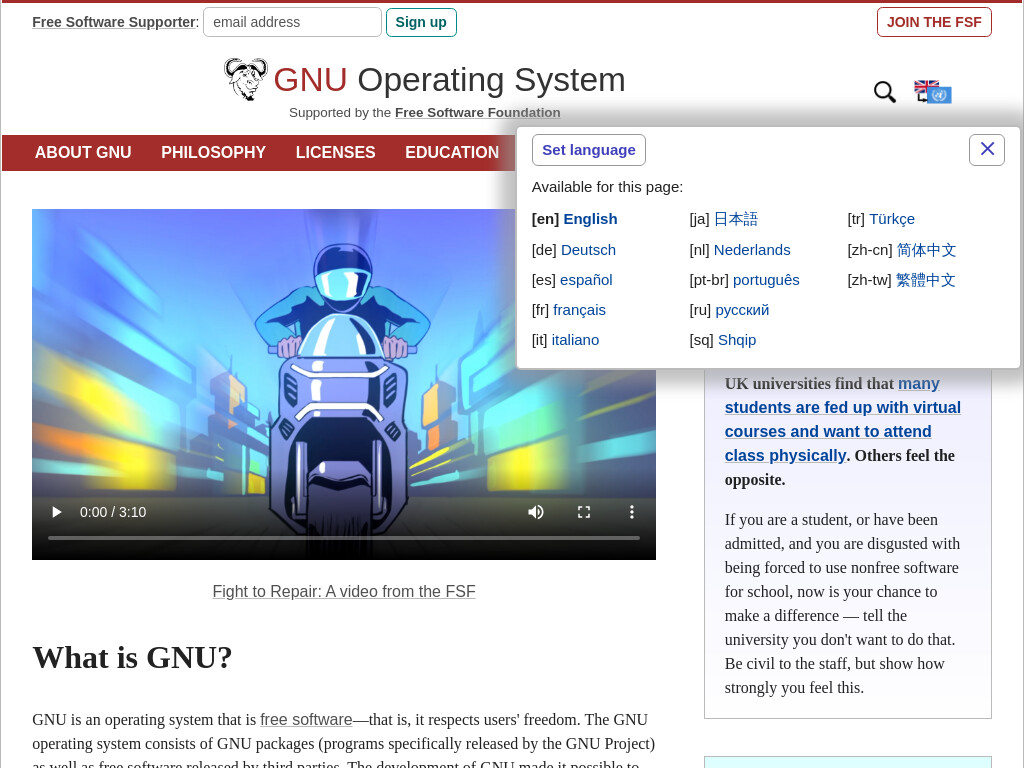The width and height of the screenshot is (1024, 768).
Task: Click the GNU head logo
Action: click(246, 79)
